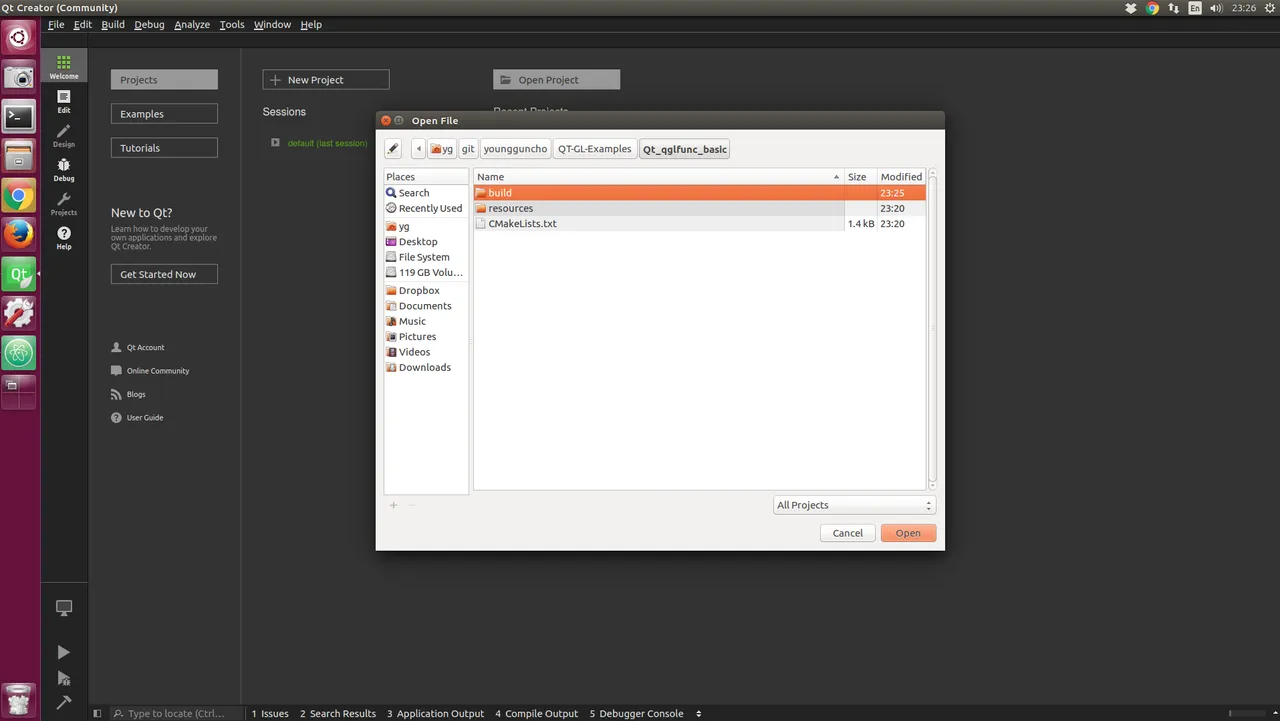Screen dimensions: 1280x721
Task: Click the Get Started Now button
Action: (x=164, y=274)
